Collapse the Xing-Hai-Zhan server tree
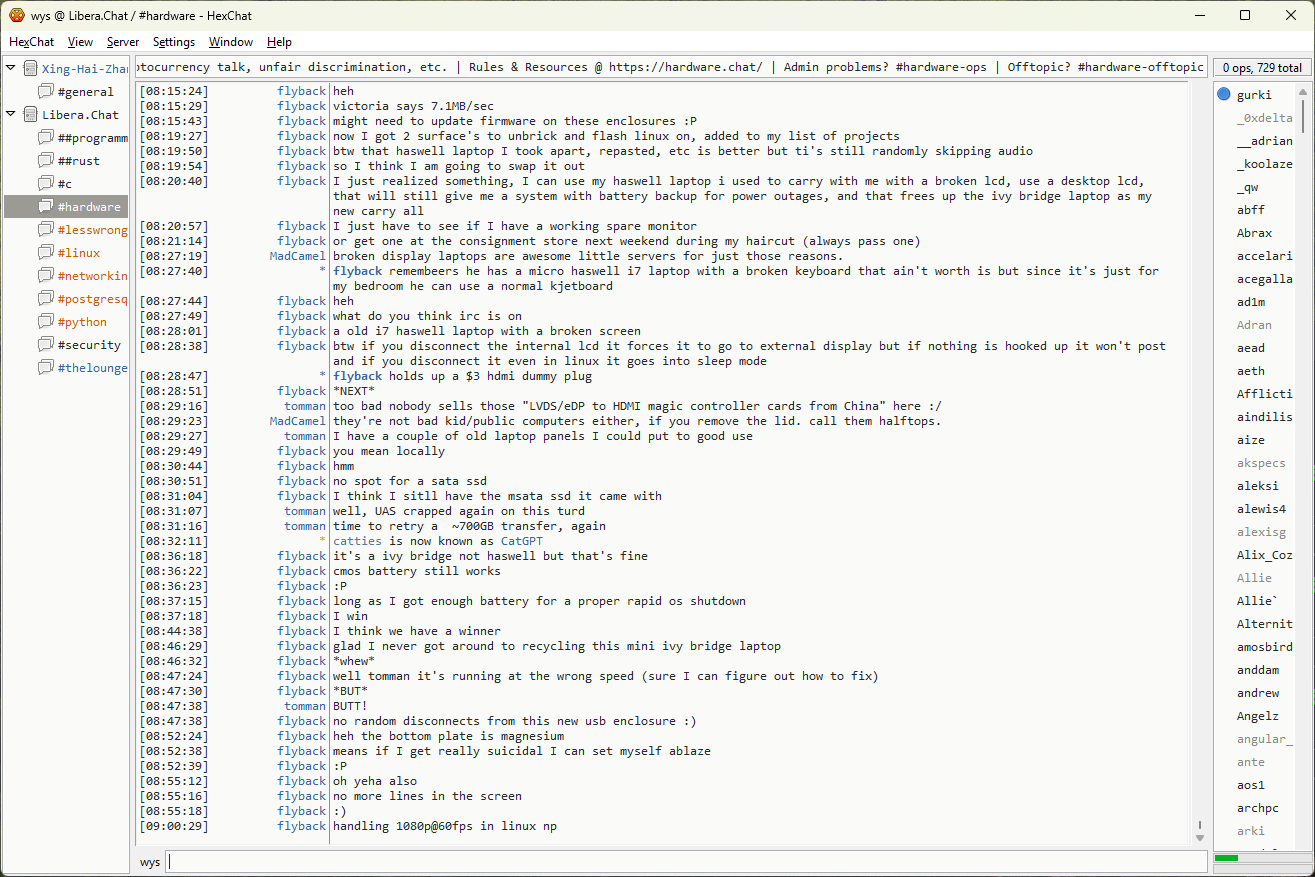Image resolution: width=1315 pixels, height=877 pixels. tap(12, 68)
